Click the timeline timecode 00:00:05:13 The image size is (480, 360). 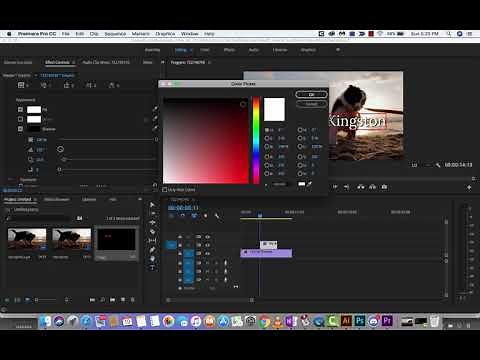click(x=183, y=208)
